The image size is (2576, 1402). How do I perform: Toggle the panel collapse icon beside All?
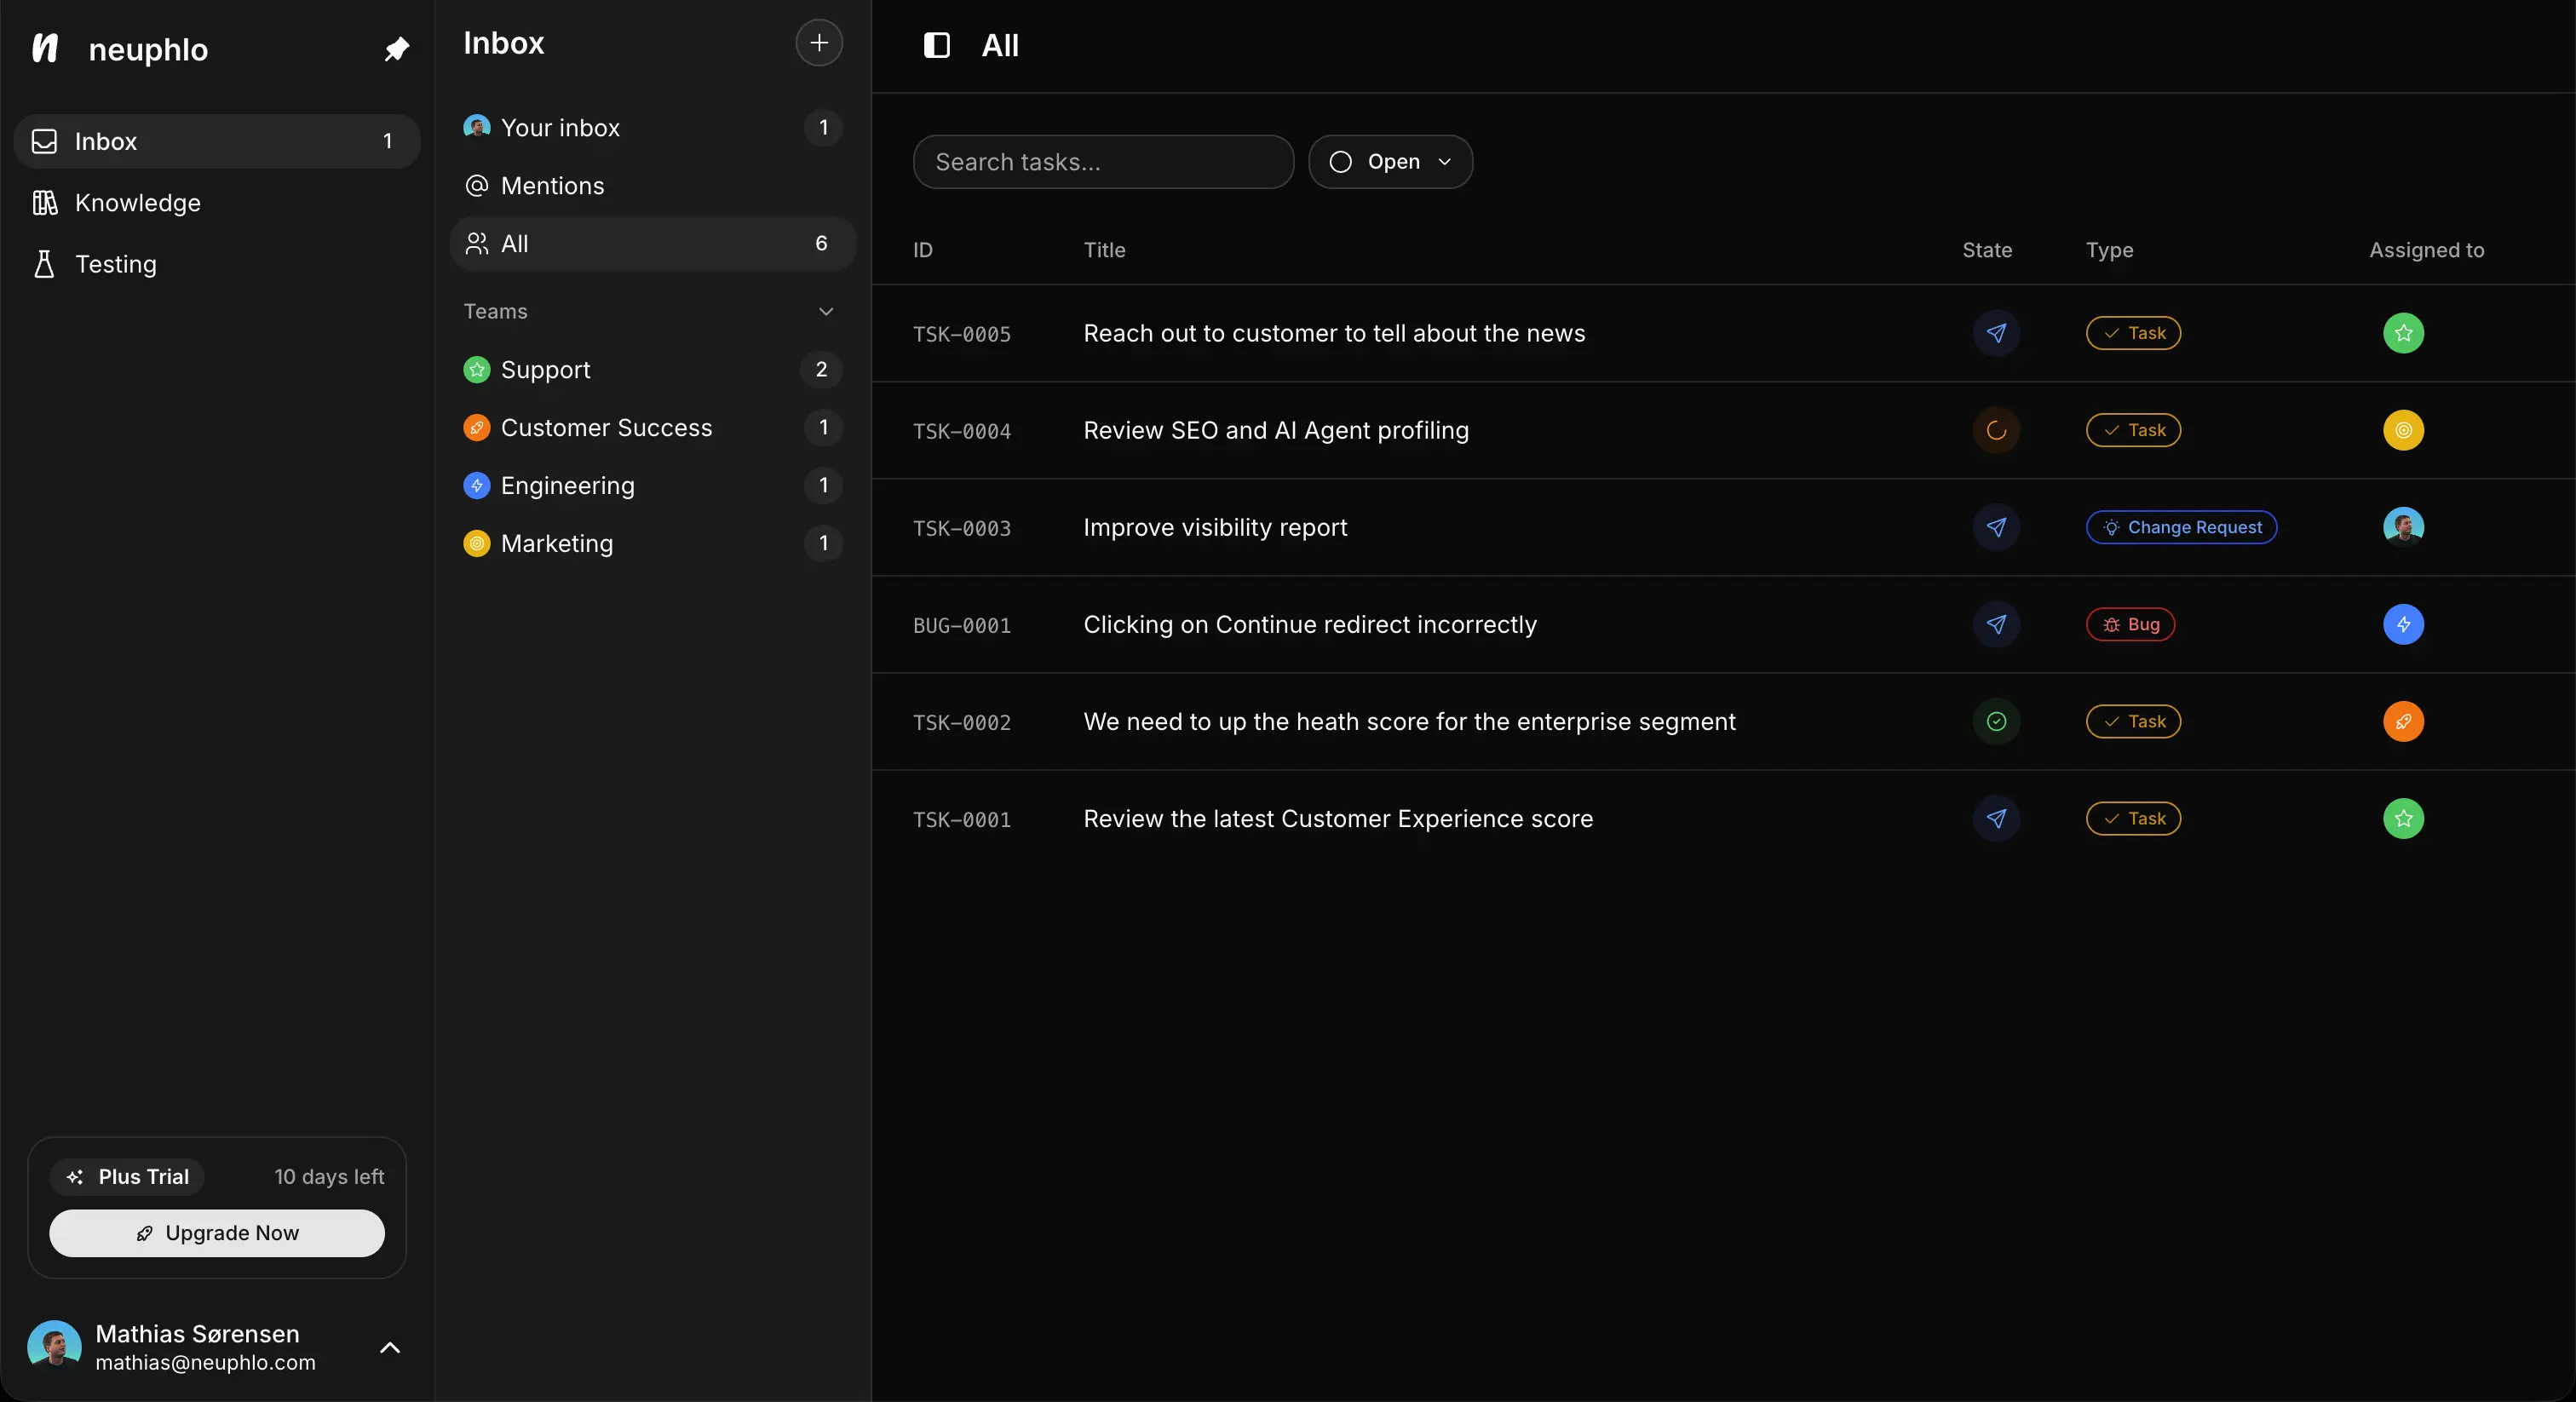pos(936,45)
